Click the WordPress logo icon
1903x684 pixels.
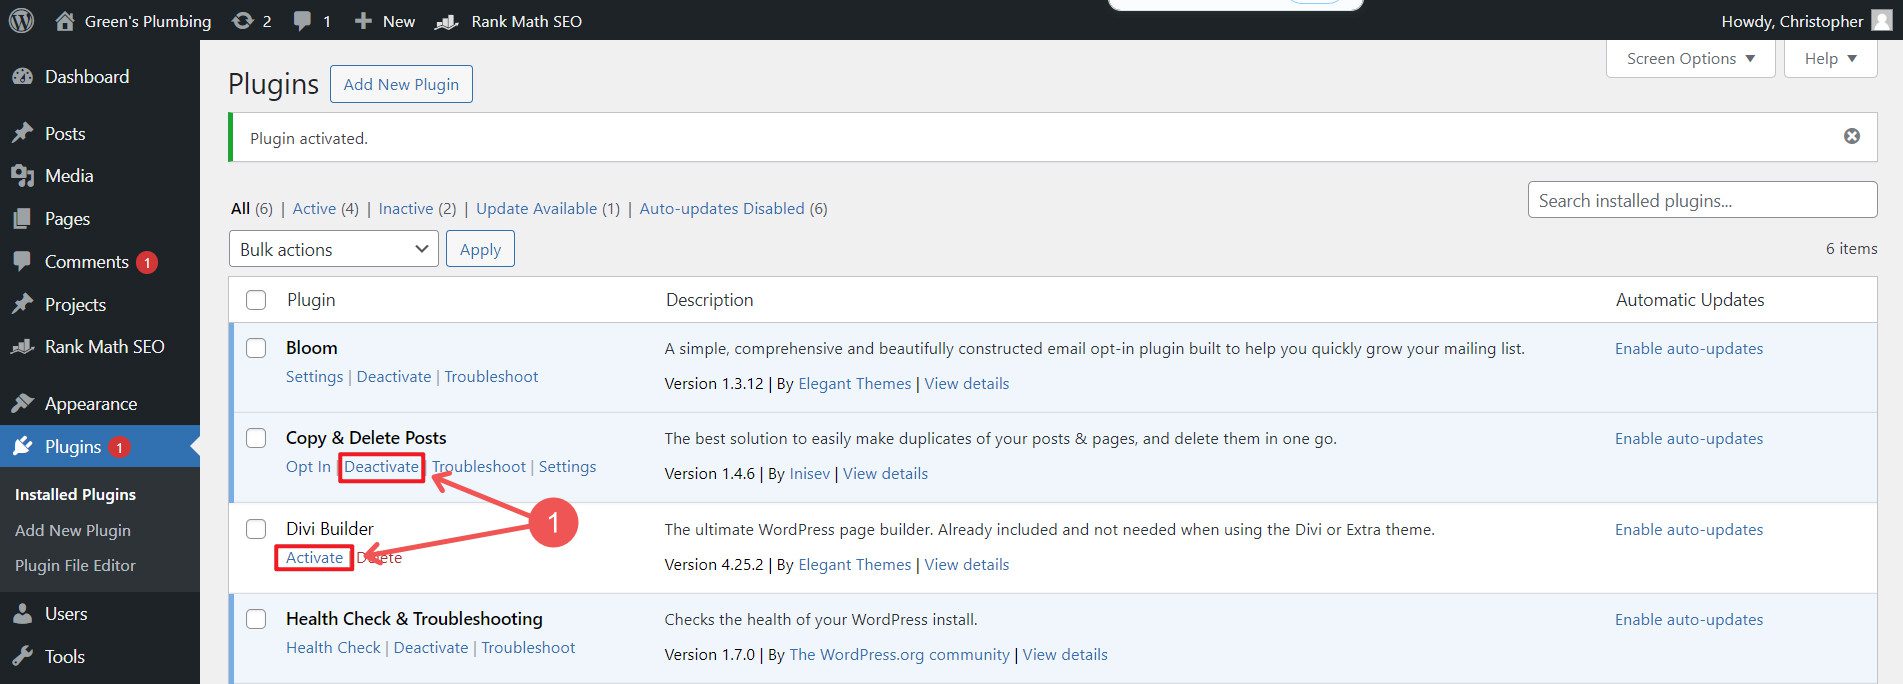[21, 20]
